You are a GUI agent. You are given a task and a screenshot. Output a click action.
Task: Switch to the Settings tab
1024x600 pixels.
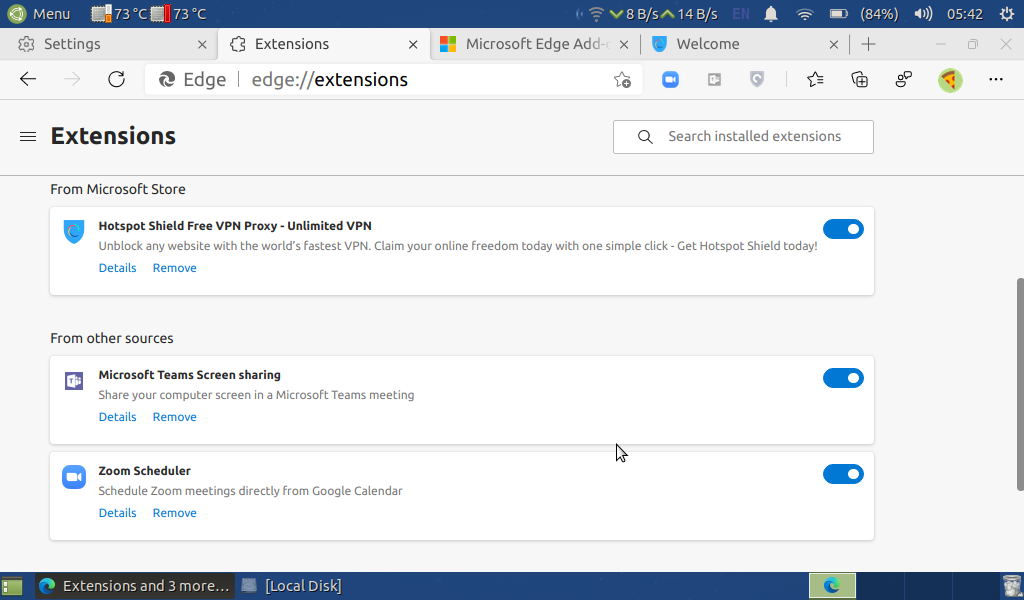click(x=108, y=44)
